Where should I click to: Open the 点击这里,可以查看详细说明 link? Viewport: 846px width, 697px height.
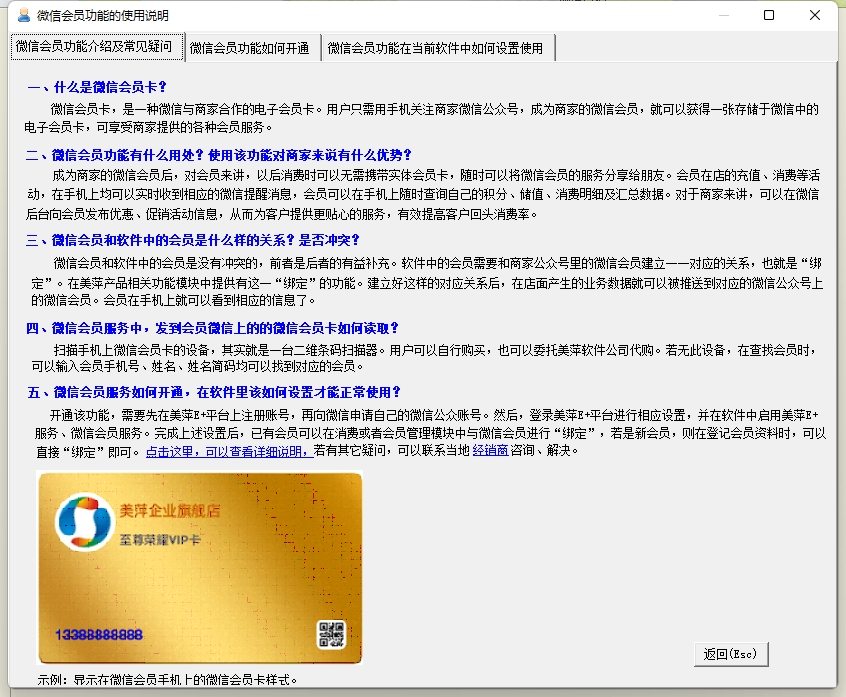click(227, 451)
